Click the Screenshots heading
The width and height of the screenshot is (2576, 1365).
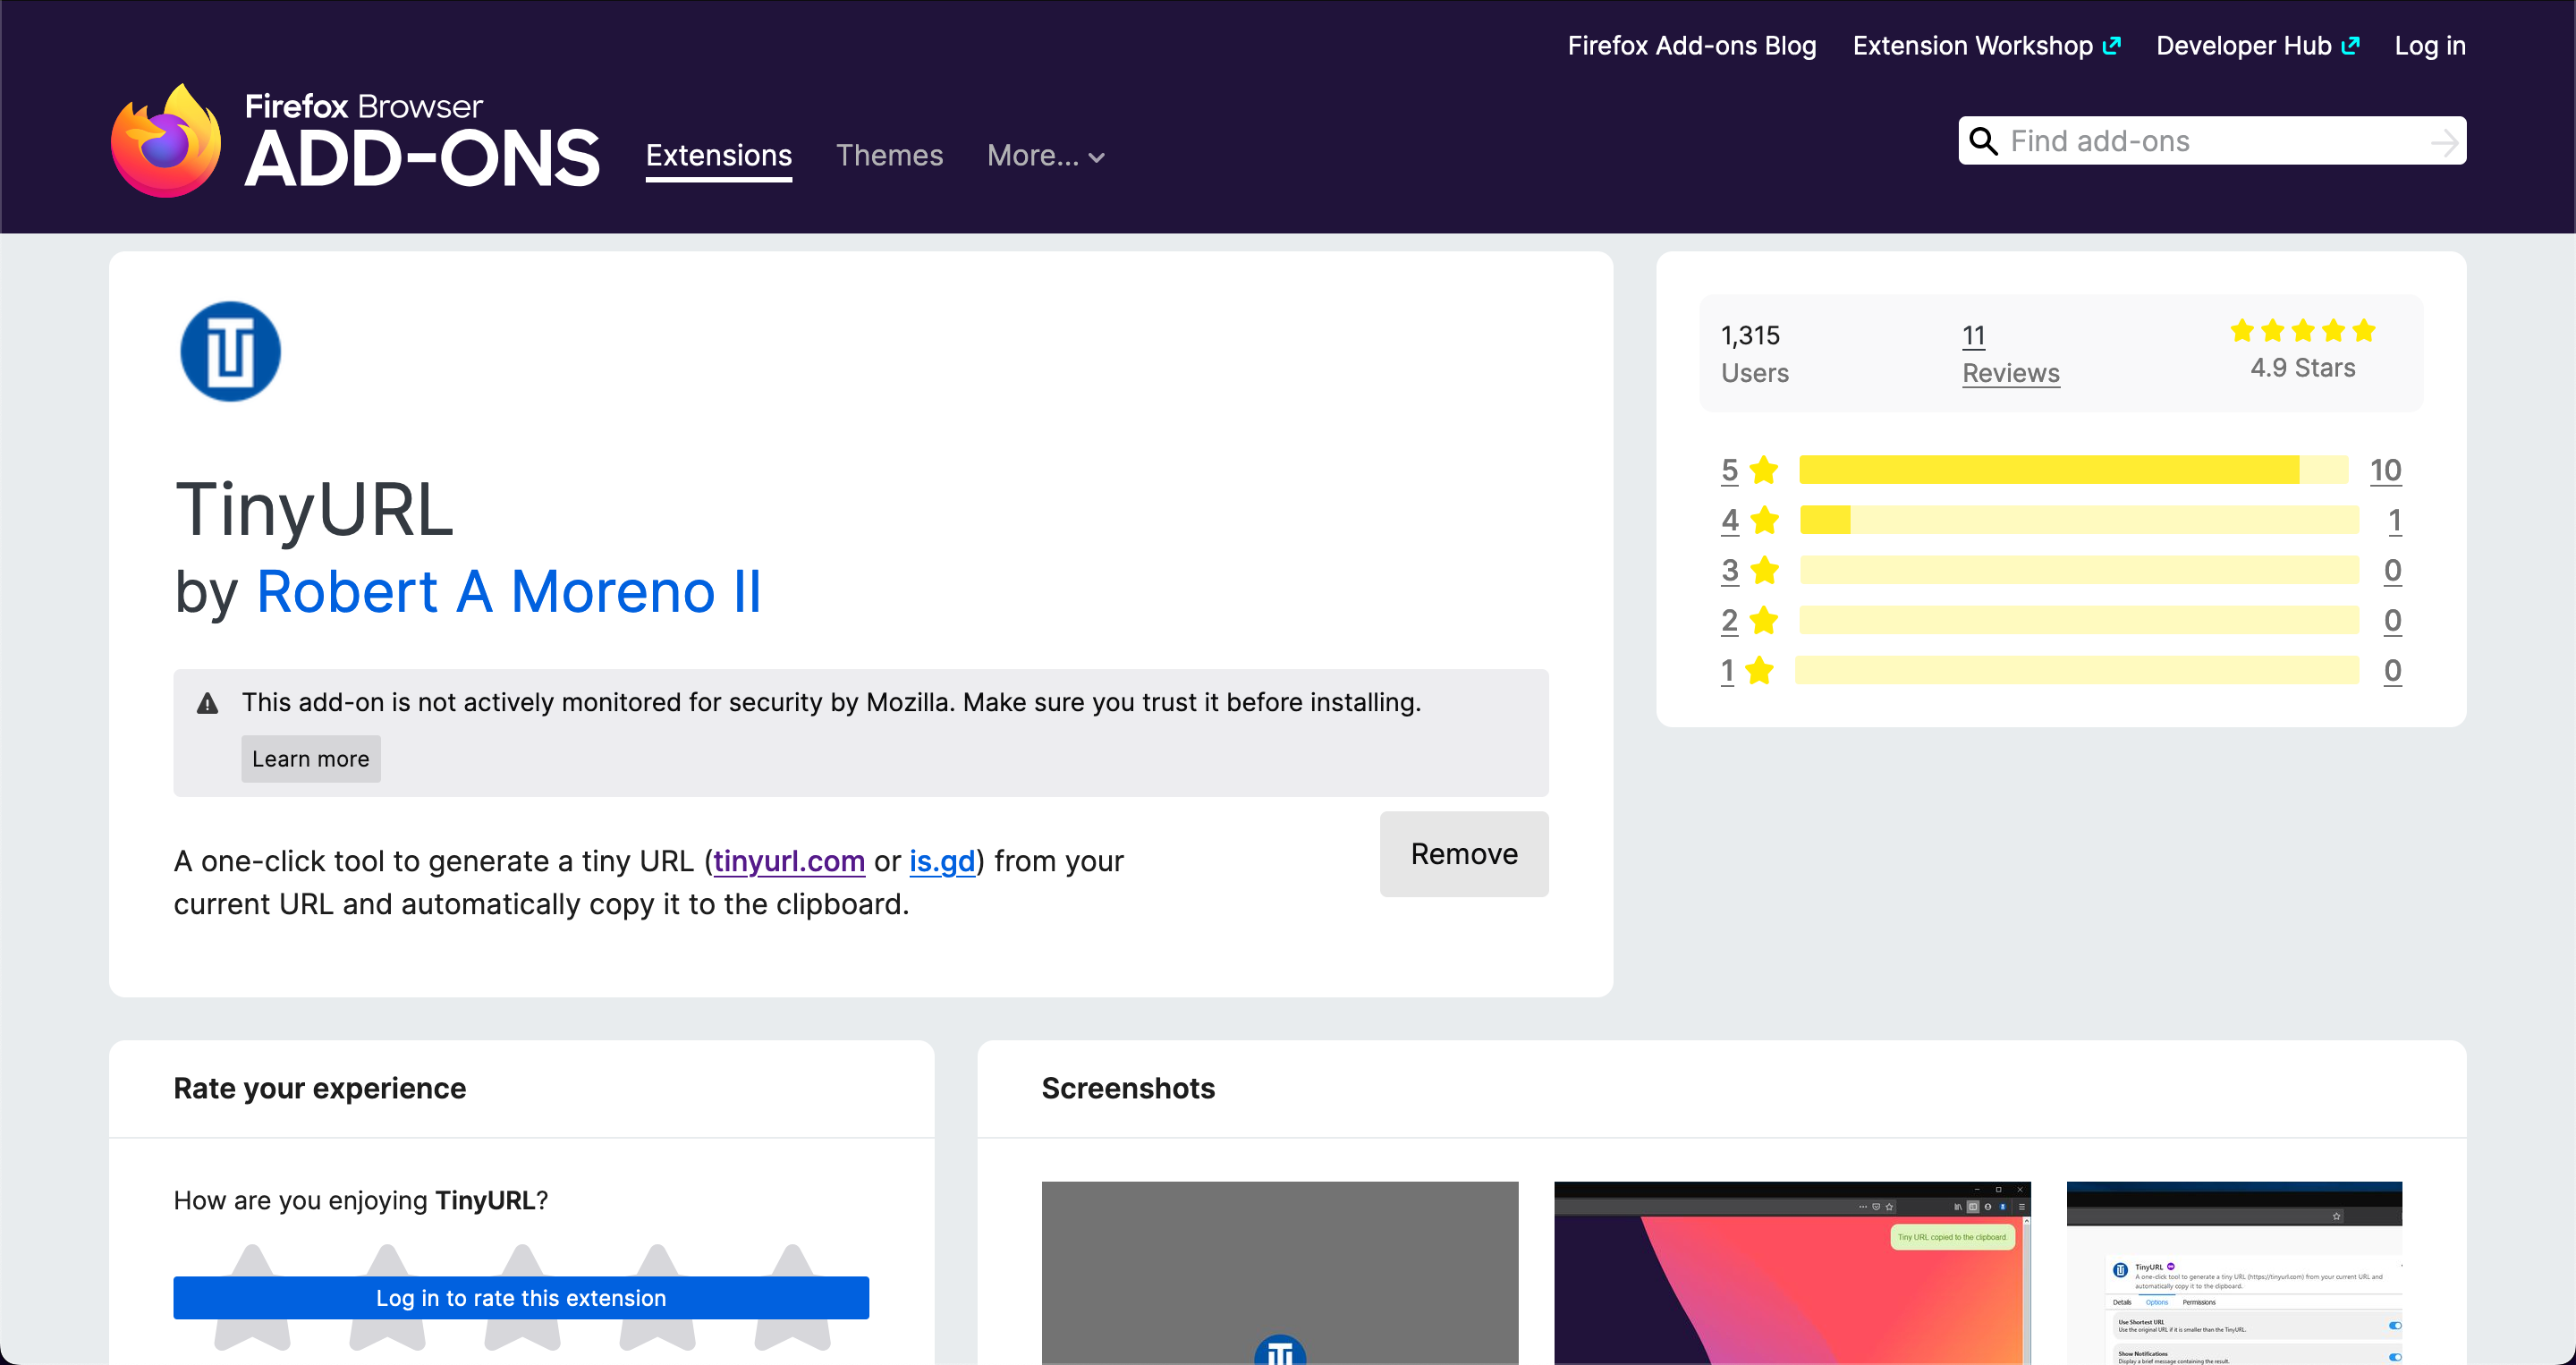[1128, 1088]
